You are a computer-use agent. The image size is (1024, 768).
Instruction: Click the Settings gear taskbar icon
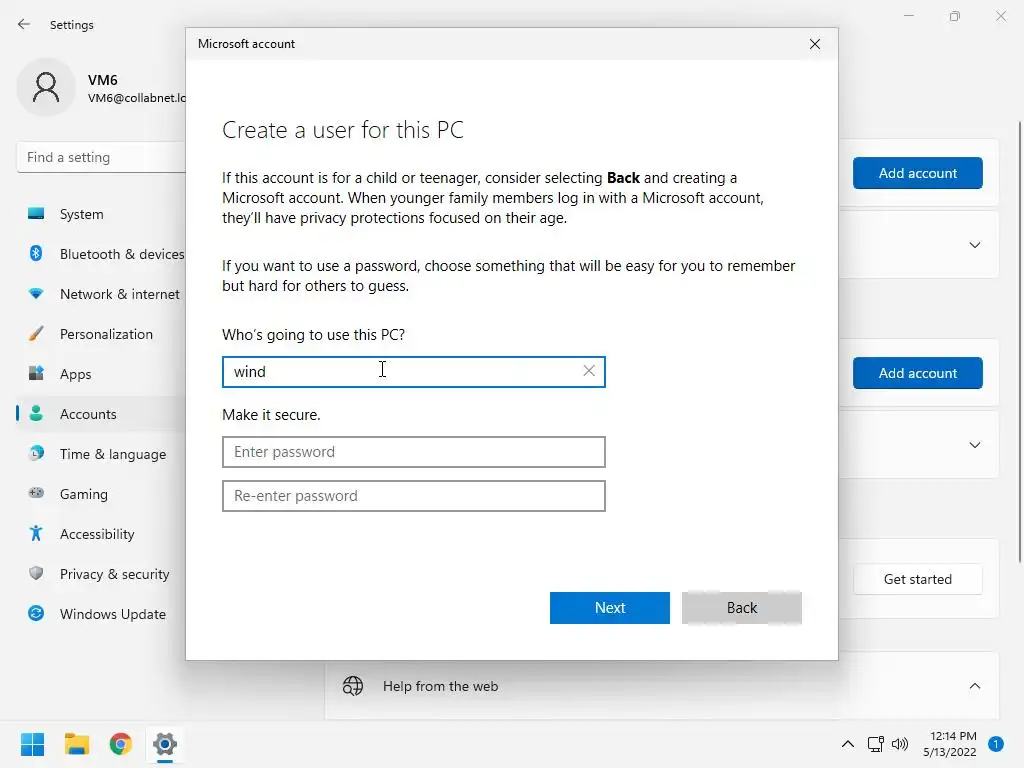point(165,744)
